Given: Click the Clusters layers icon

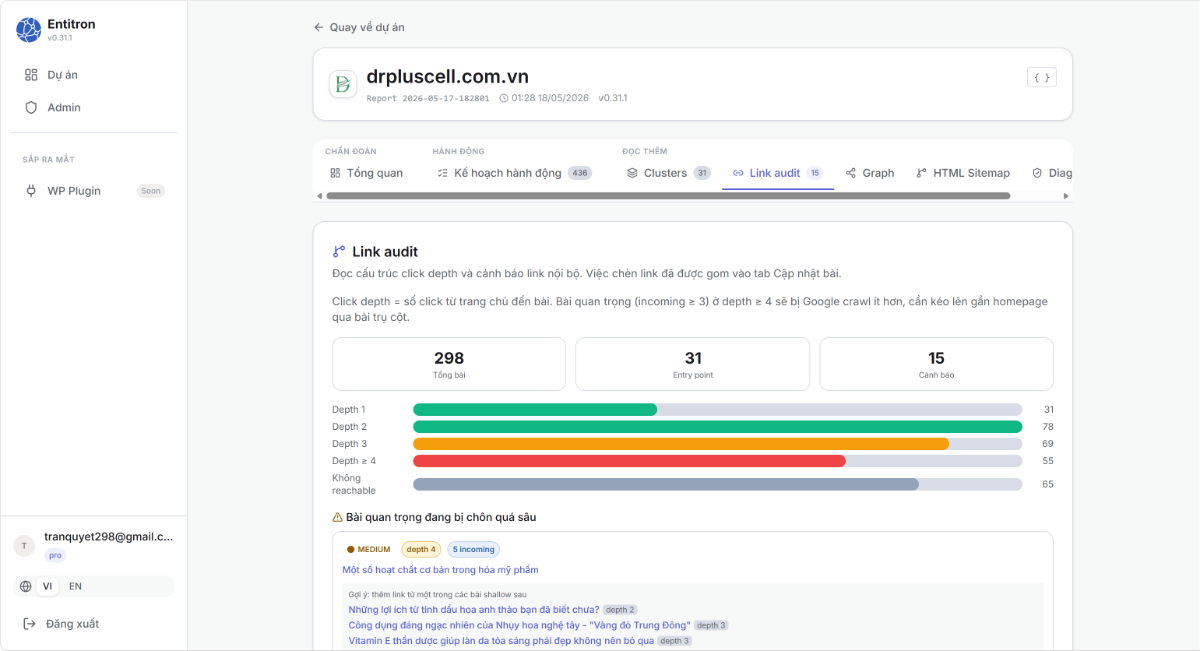Looking at the screenshot, I should coord(632,173).
